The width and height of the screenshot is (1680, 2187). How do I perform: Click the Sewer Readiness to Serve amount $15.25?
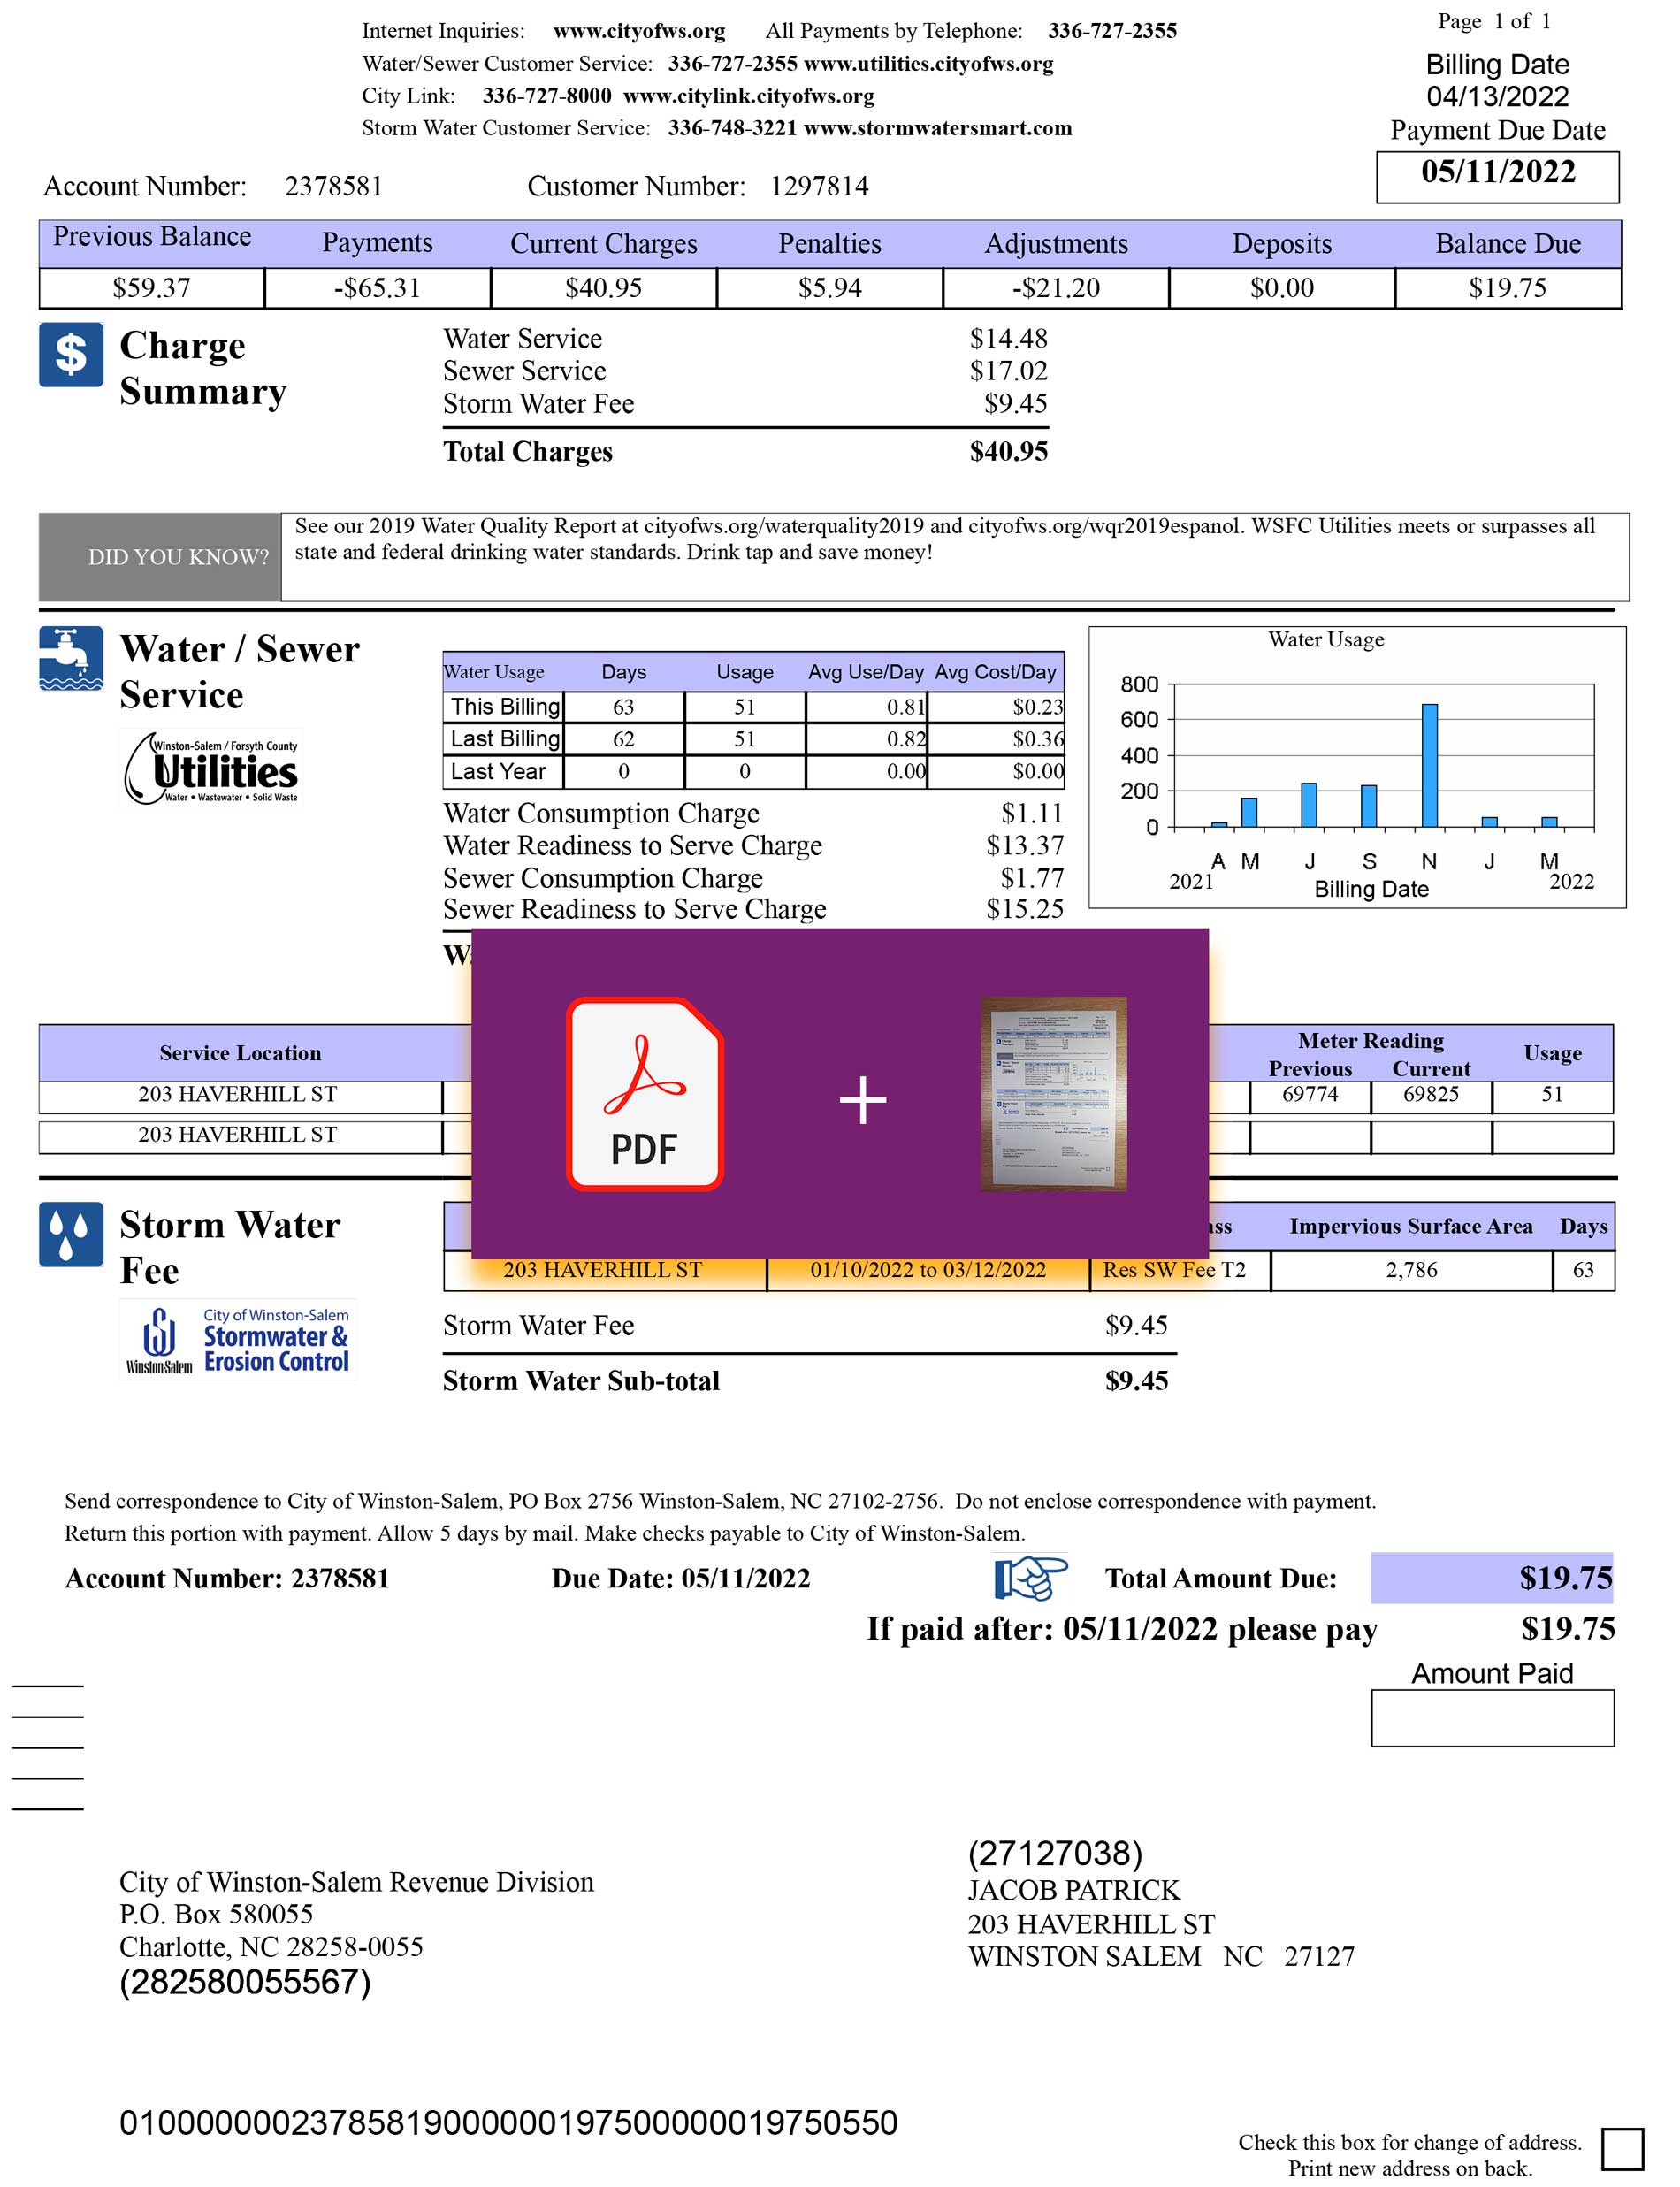tap(1025, 909)
